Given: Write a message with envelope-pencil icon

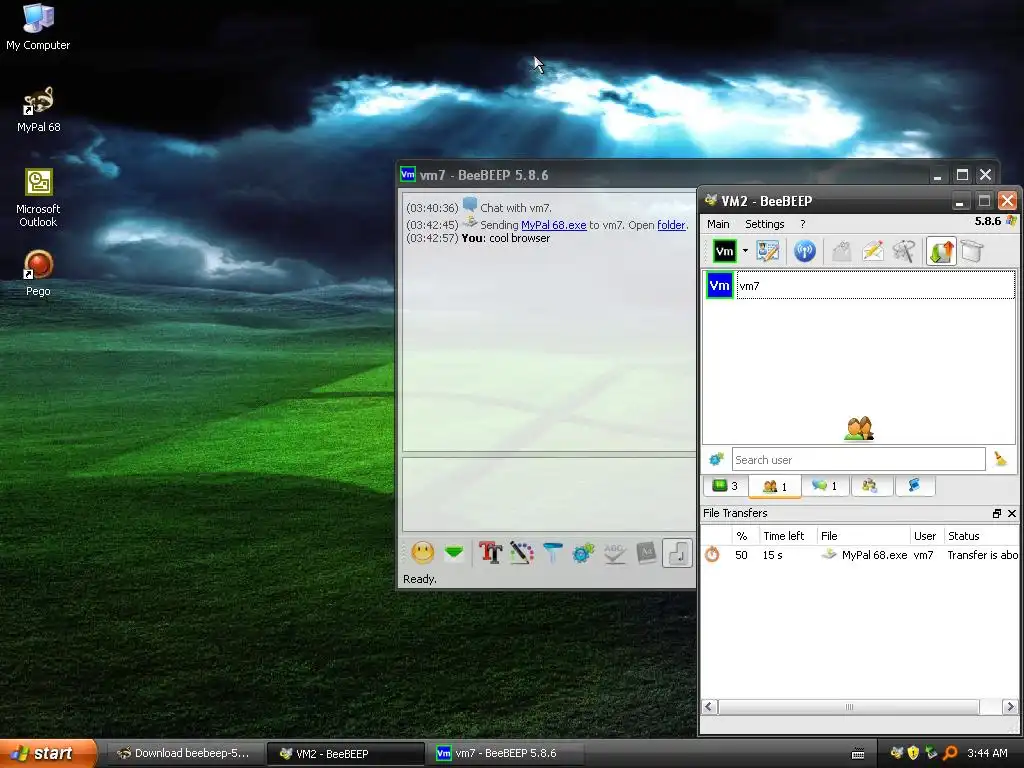Looking at the screenshot, I should 873,251.
